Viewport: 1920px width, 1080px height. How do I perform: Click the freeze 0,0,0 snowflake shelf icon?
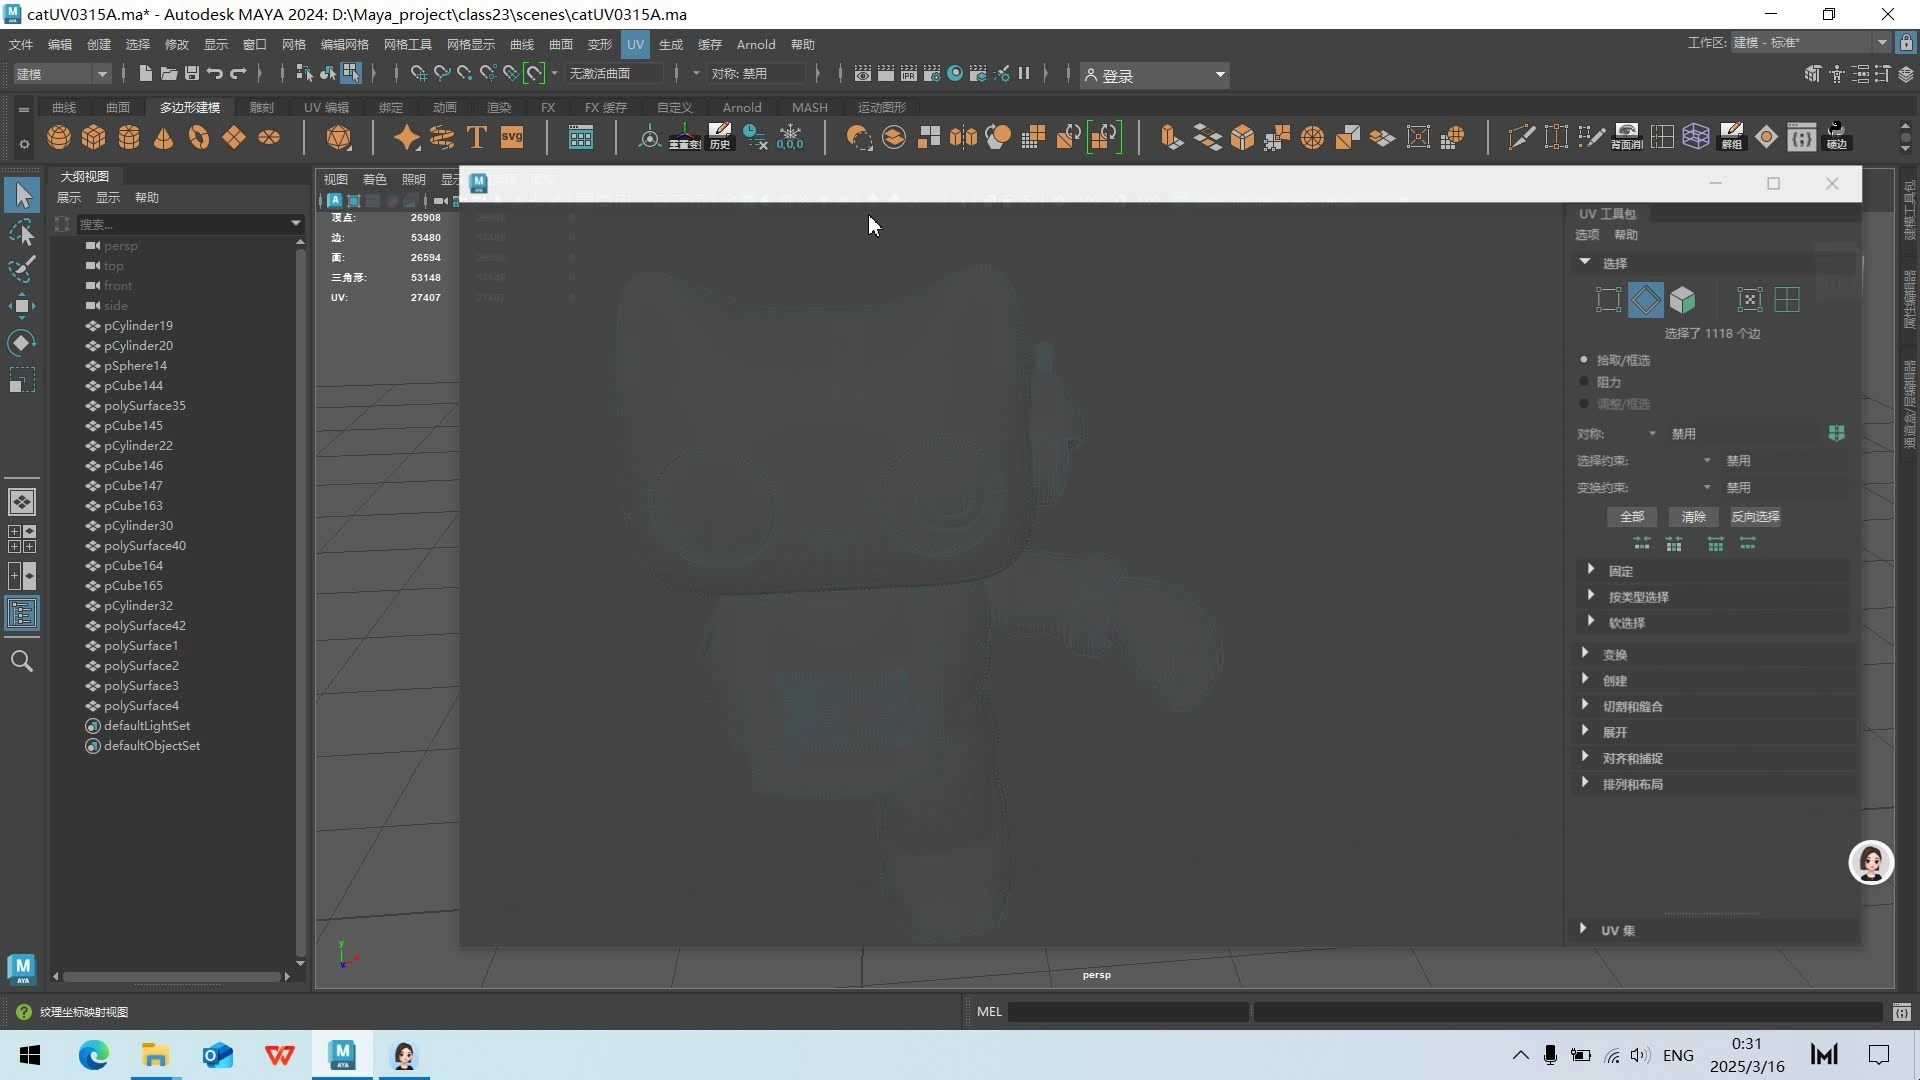click(x=790, y=137)
